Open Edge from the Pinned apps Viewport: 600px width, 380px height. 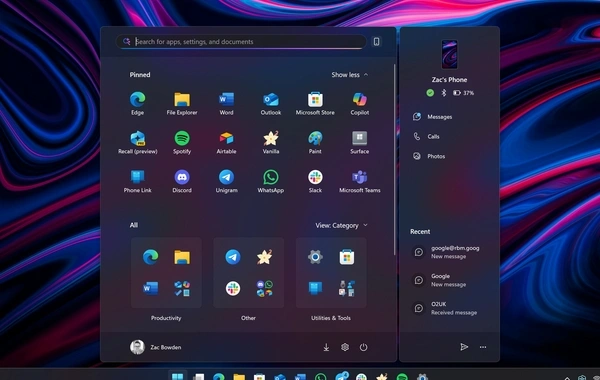click(137, 103)
